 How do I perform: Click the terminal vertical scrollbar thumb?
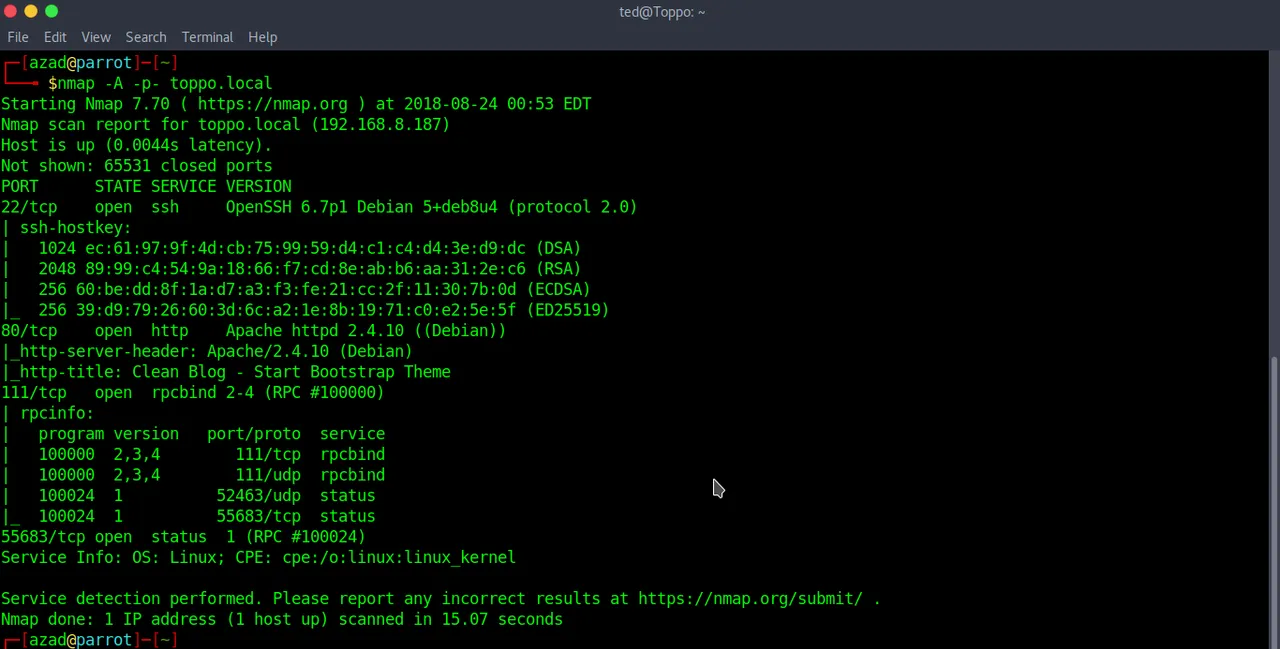point(1274,500)
